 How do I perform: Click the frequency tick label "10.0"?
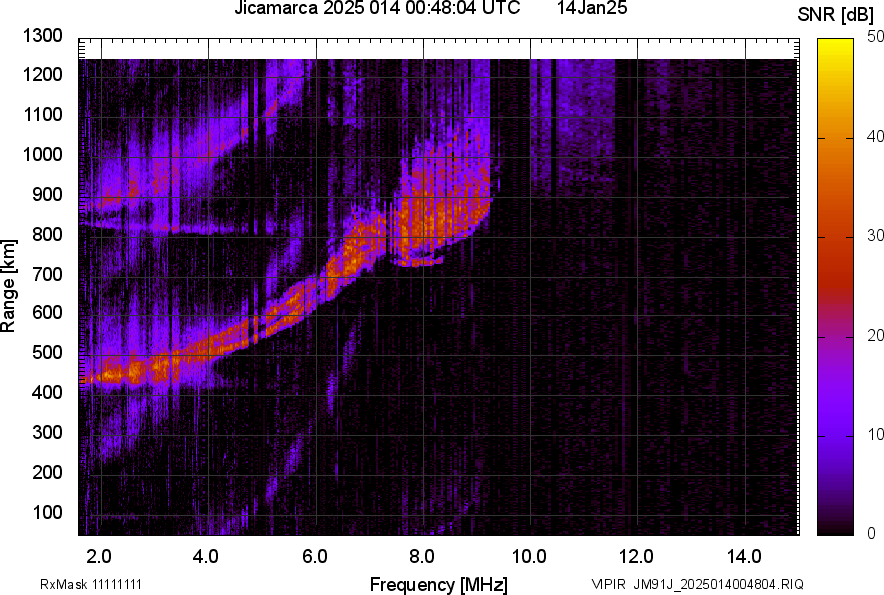click(529, 557)
